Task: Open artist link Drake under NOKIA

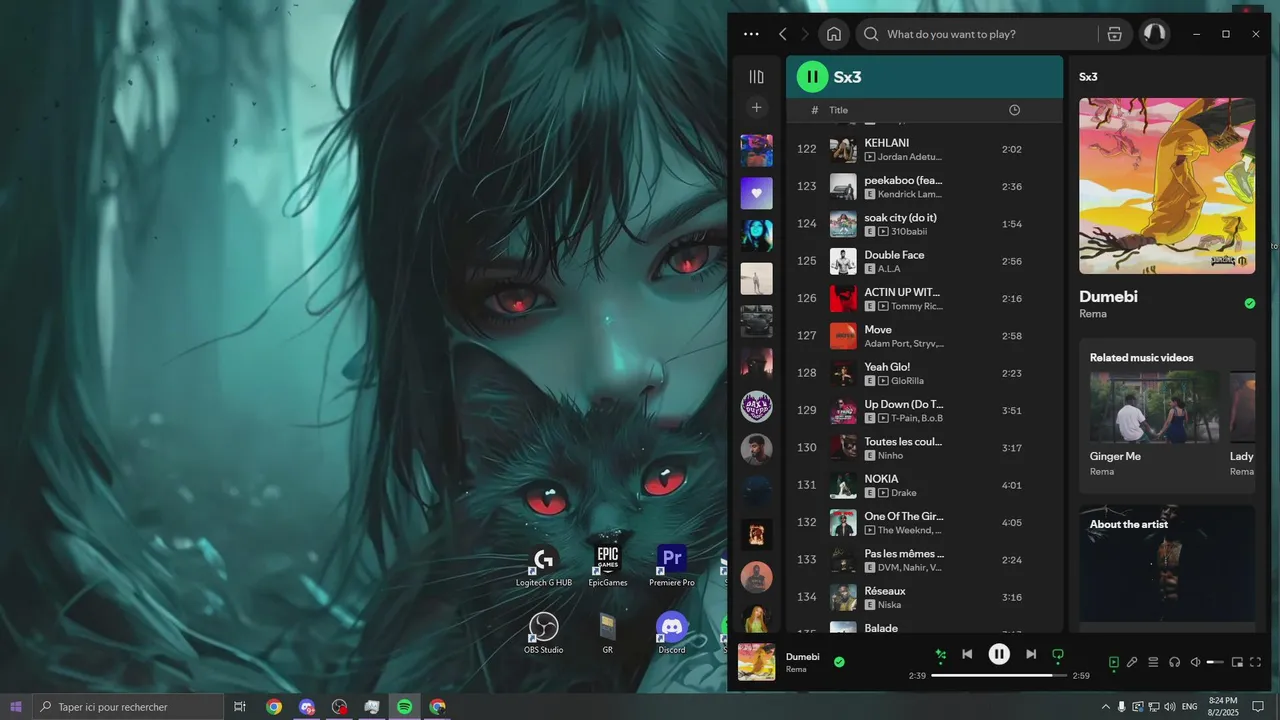Action: (904, 493)
